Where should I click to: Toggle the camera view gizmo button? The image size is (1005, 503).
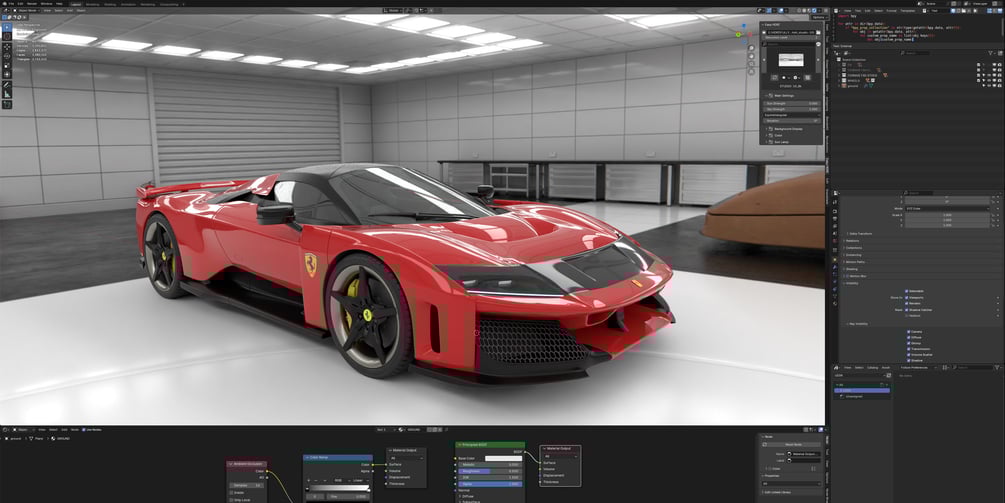(x=752, y=63)
